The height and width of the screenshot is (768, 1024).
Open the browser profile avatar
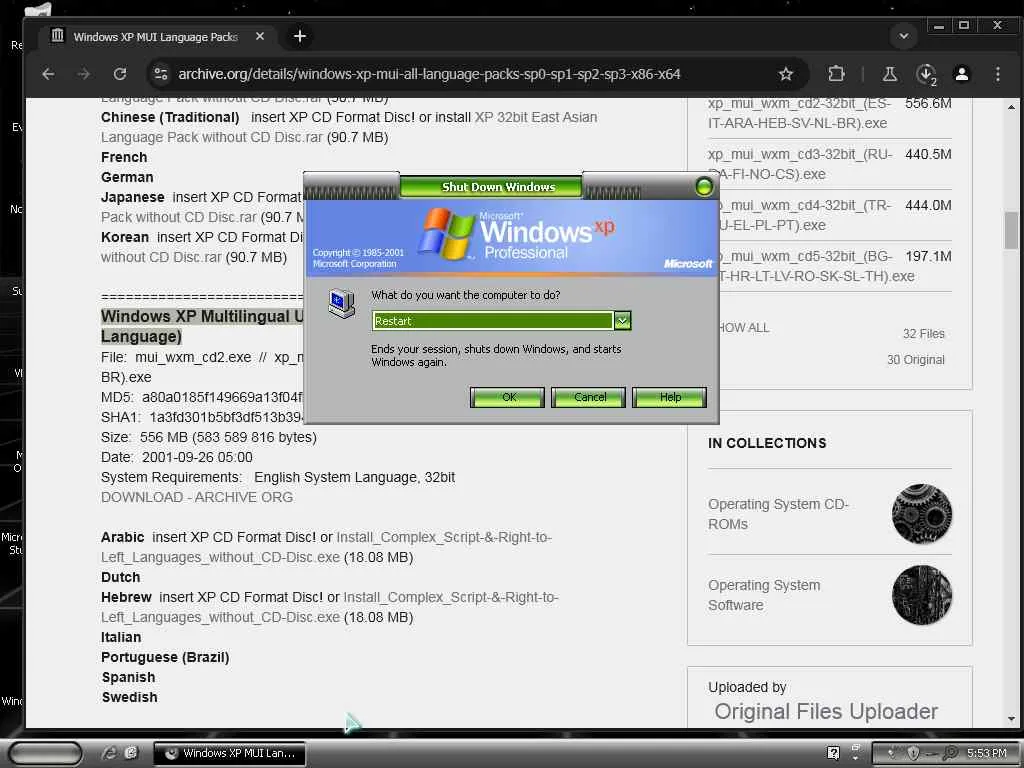coord(962,74)
